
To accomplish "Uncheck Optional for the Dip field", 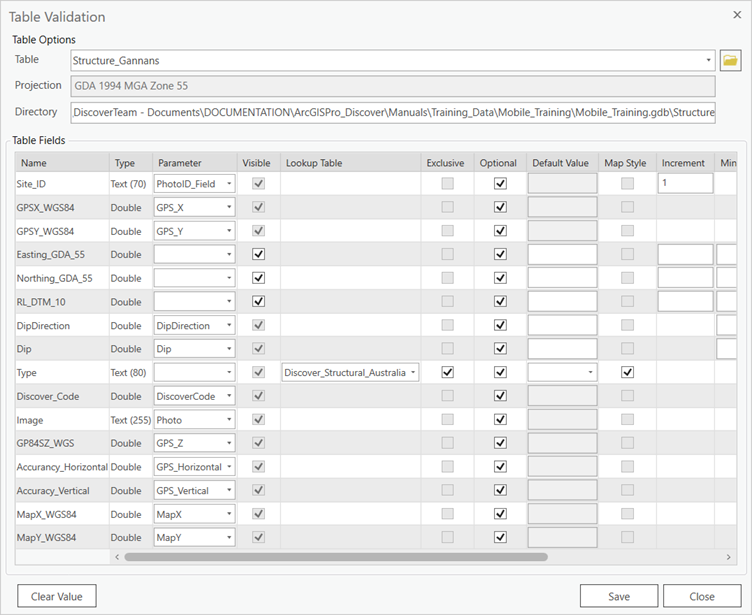I will [x=500, y=349].
